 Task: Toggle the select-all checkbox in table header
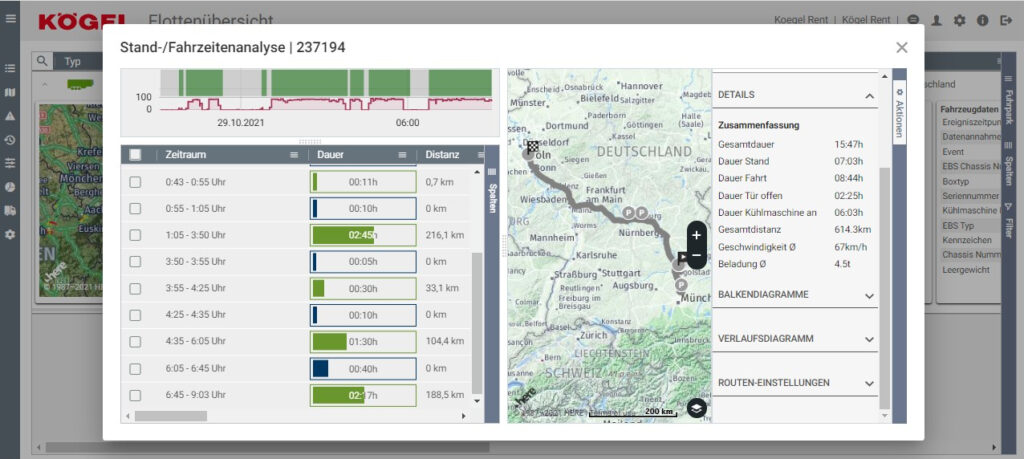click(x=135, y=155)
